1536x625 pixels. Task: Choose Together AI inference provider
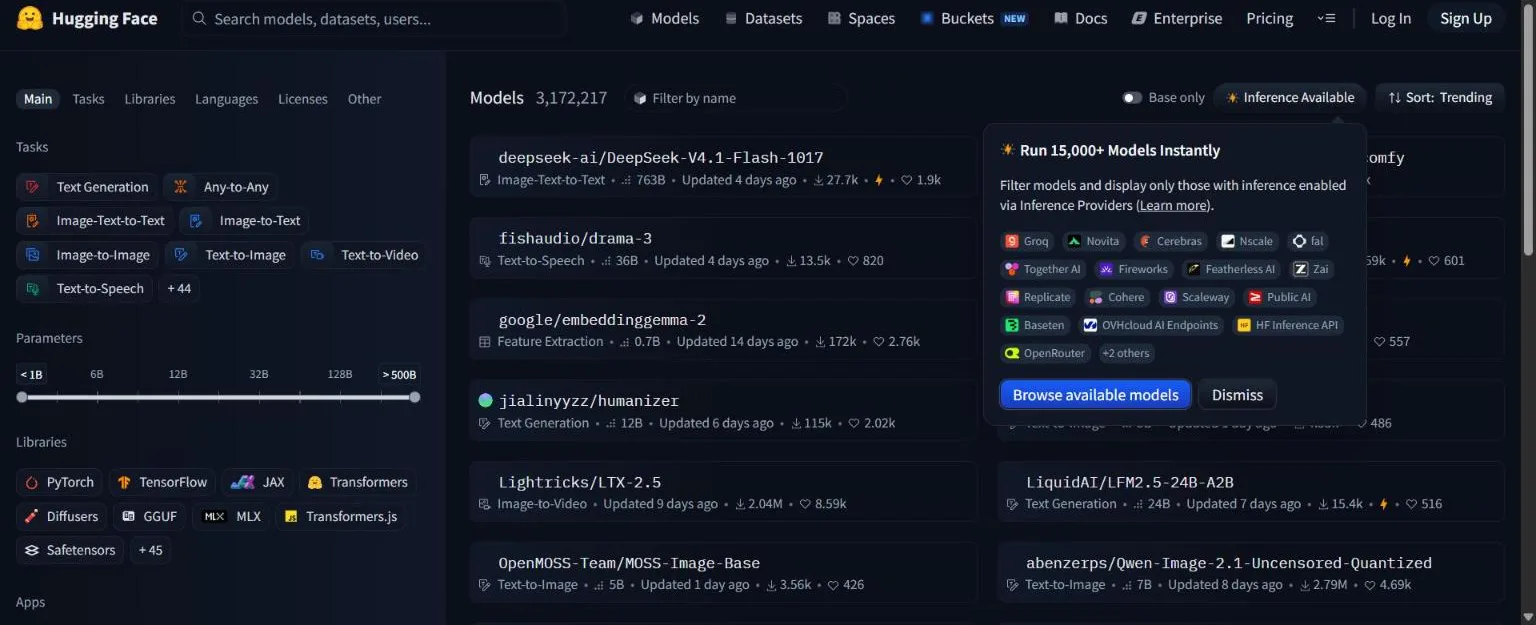1044,269
